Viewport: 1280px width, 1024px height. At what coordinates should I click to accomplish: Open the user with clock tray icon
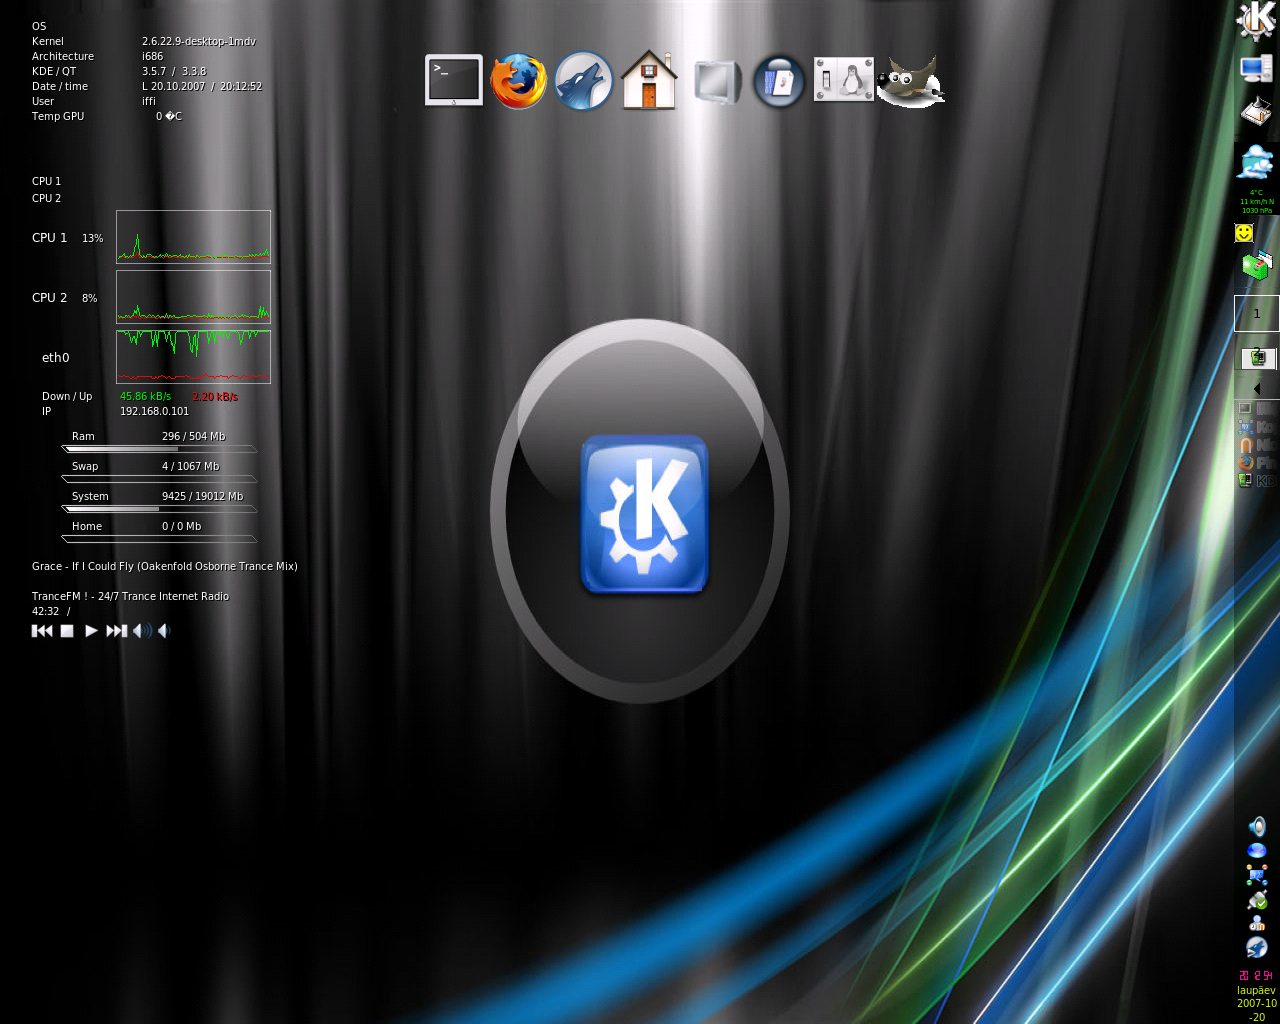1257,923
